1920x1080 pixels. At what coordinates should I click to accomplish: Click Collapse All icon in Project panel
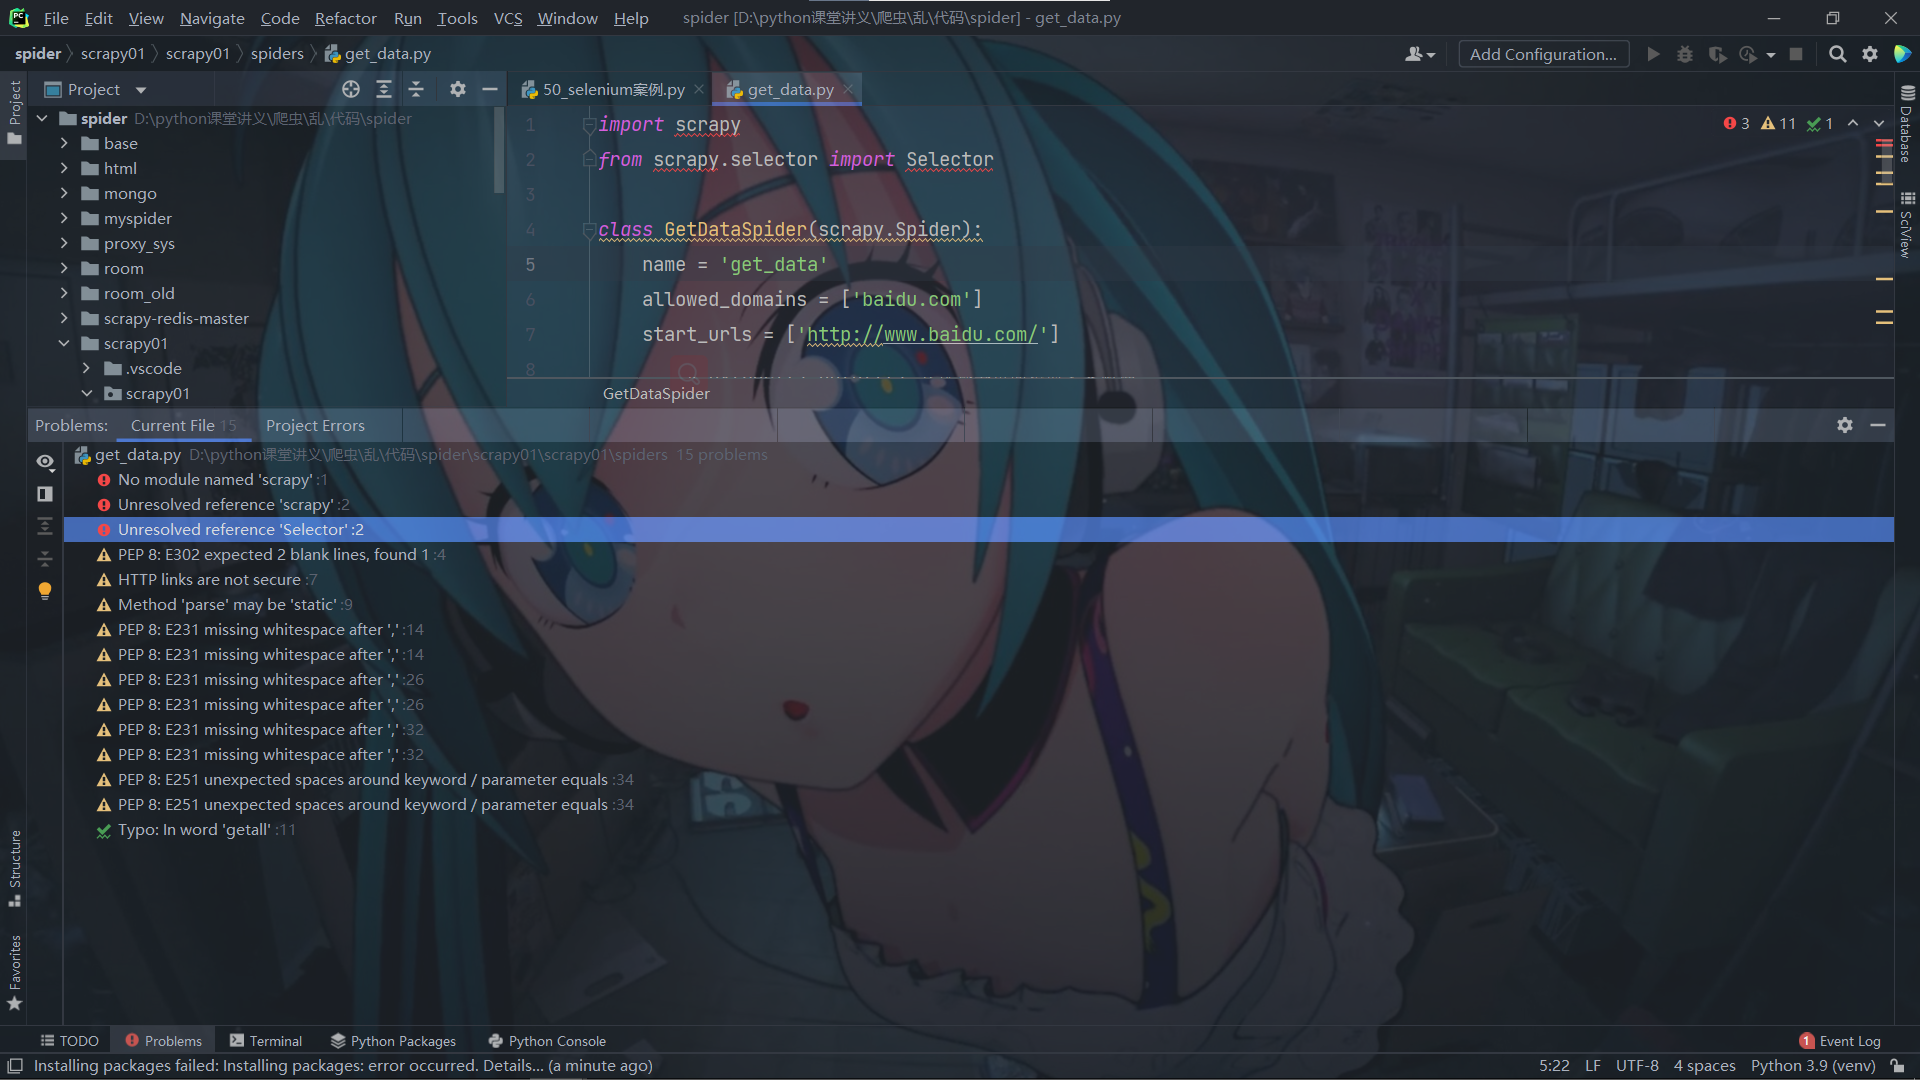point(416,90)
